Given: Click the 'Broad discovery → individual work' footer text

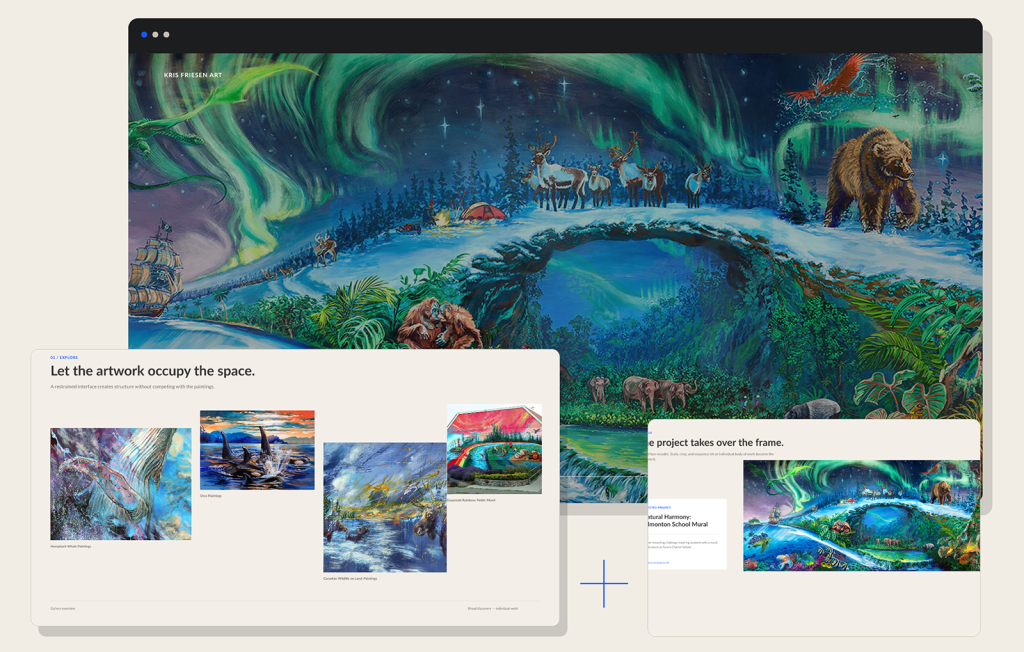Looking at the screenshot, I should [x=492, y=608].
